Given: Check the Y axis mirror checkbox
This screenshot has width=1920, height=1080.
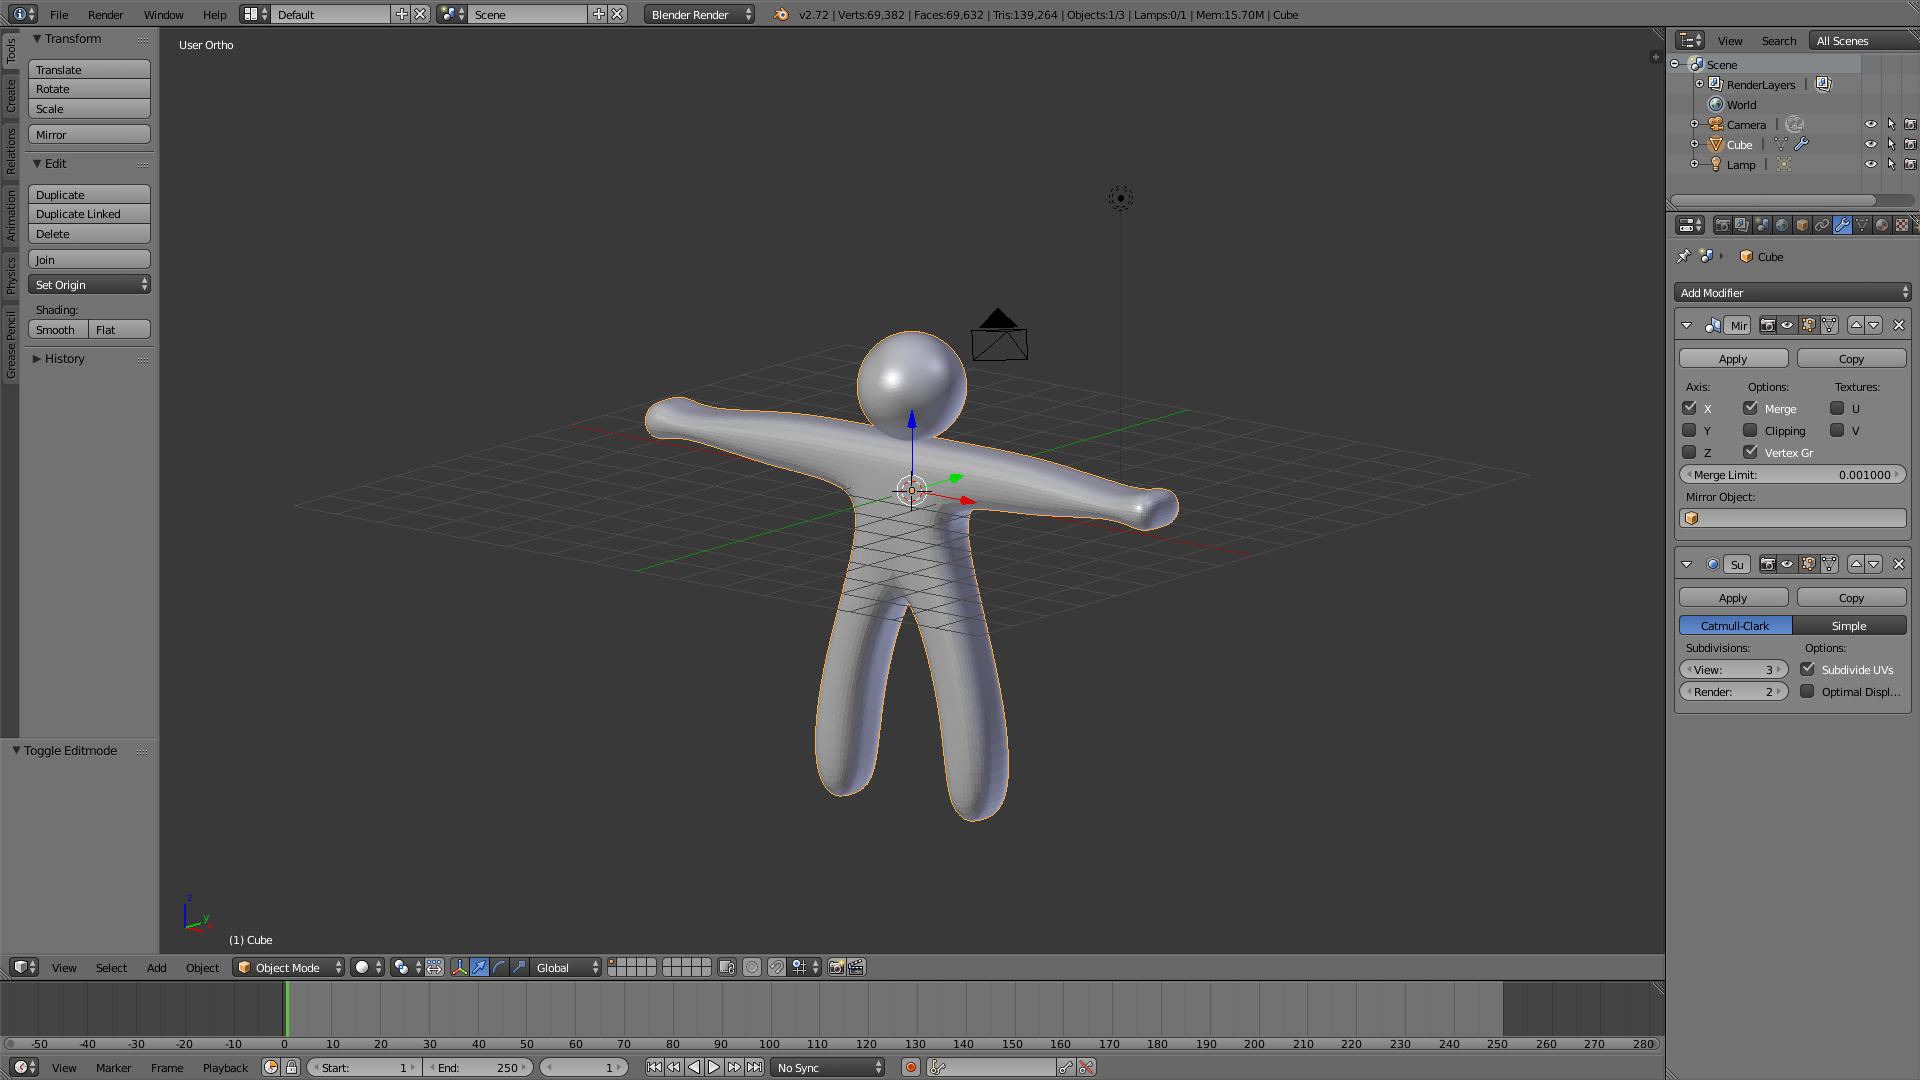Looking at the screenshot, I should 1689,431.
